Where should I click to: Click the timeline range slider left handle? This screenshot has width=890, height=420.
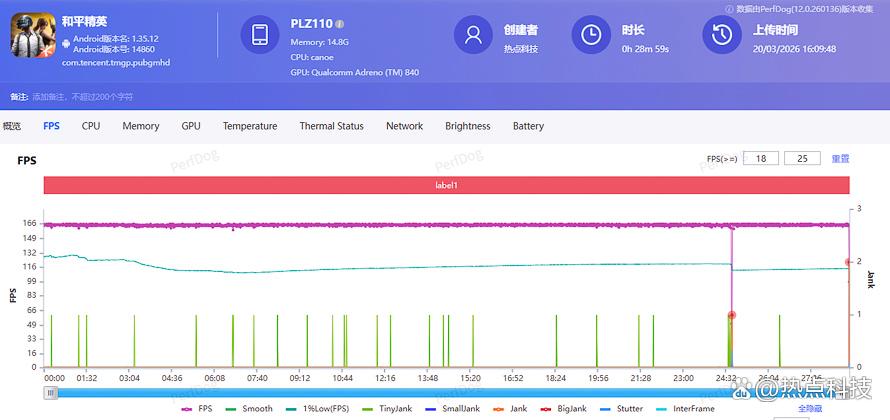51,393
